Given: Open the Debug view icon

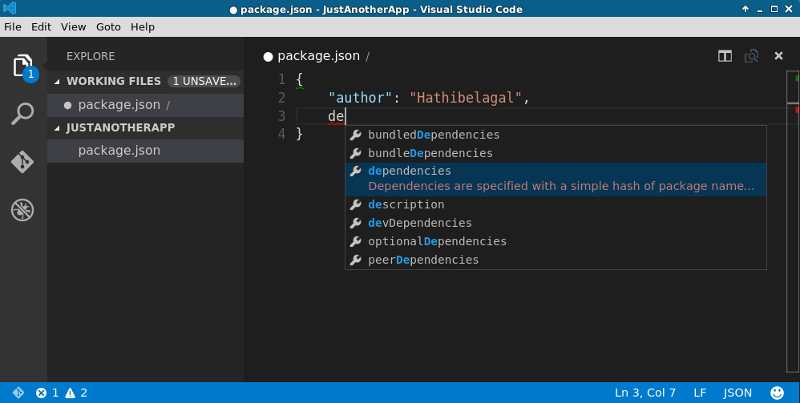Looking at the screenshot, I should [22, 210].
